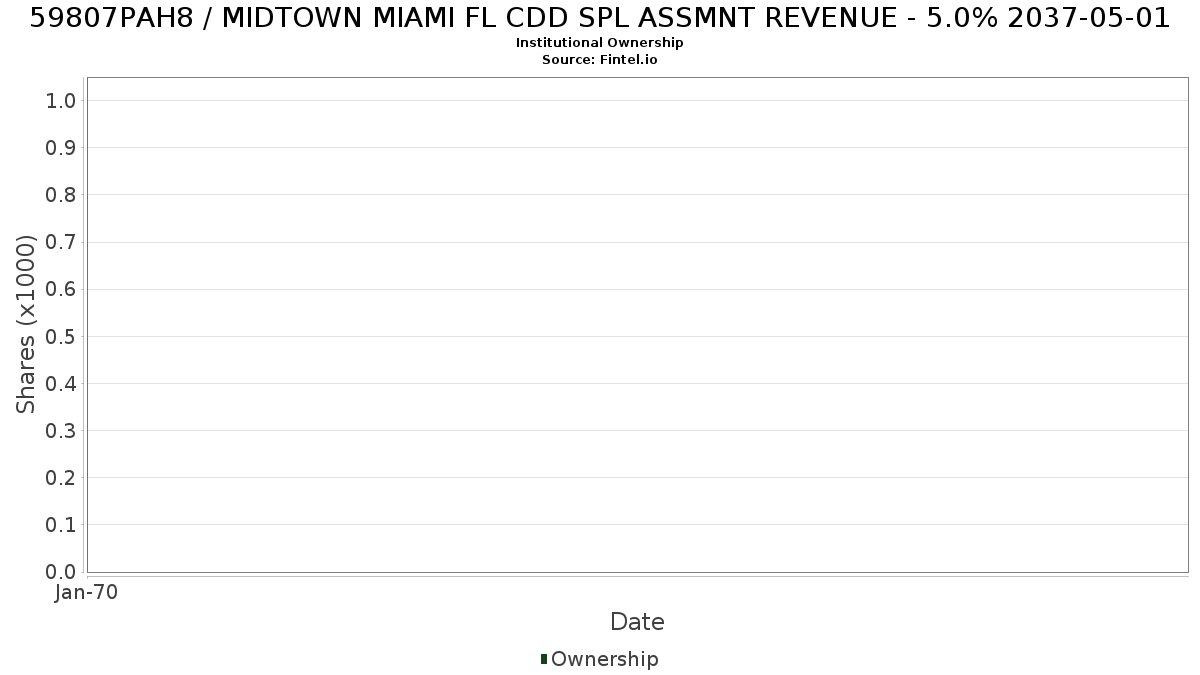Click the chart title text
The width and height of the screenshot is (1200, 675).
coord(600,18)
